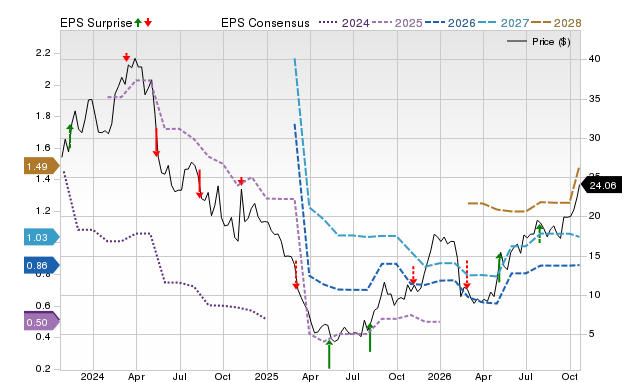Click the 30 label on the price axis
Viewport: 640px width, 382px height.
pos(594,138)
